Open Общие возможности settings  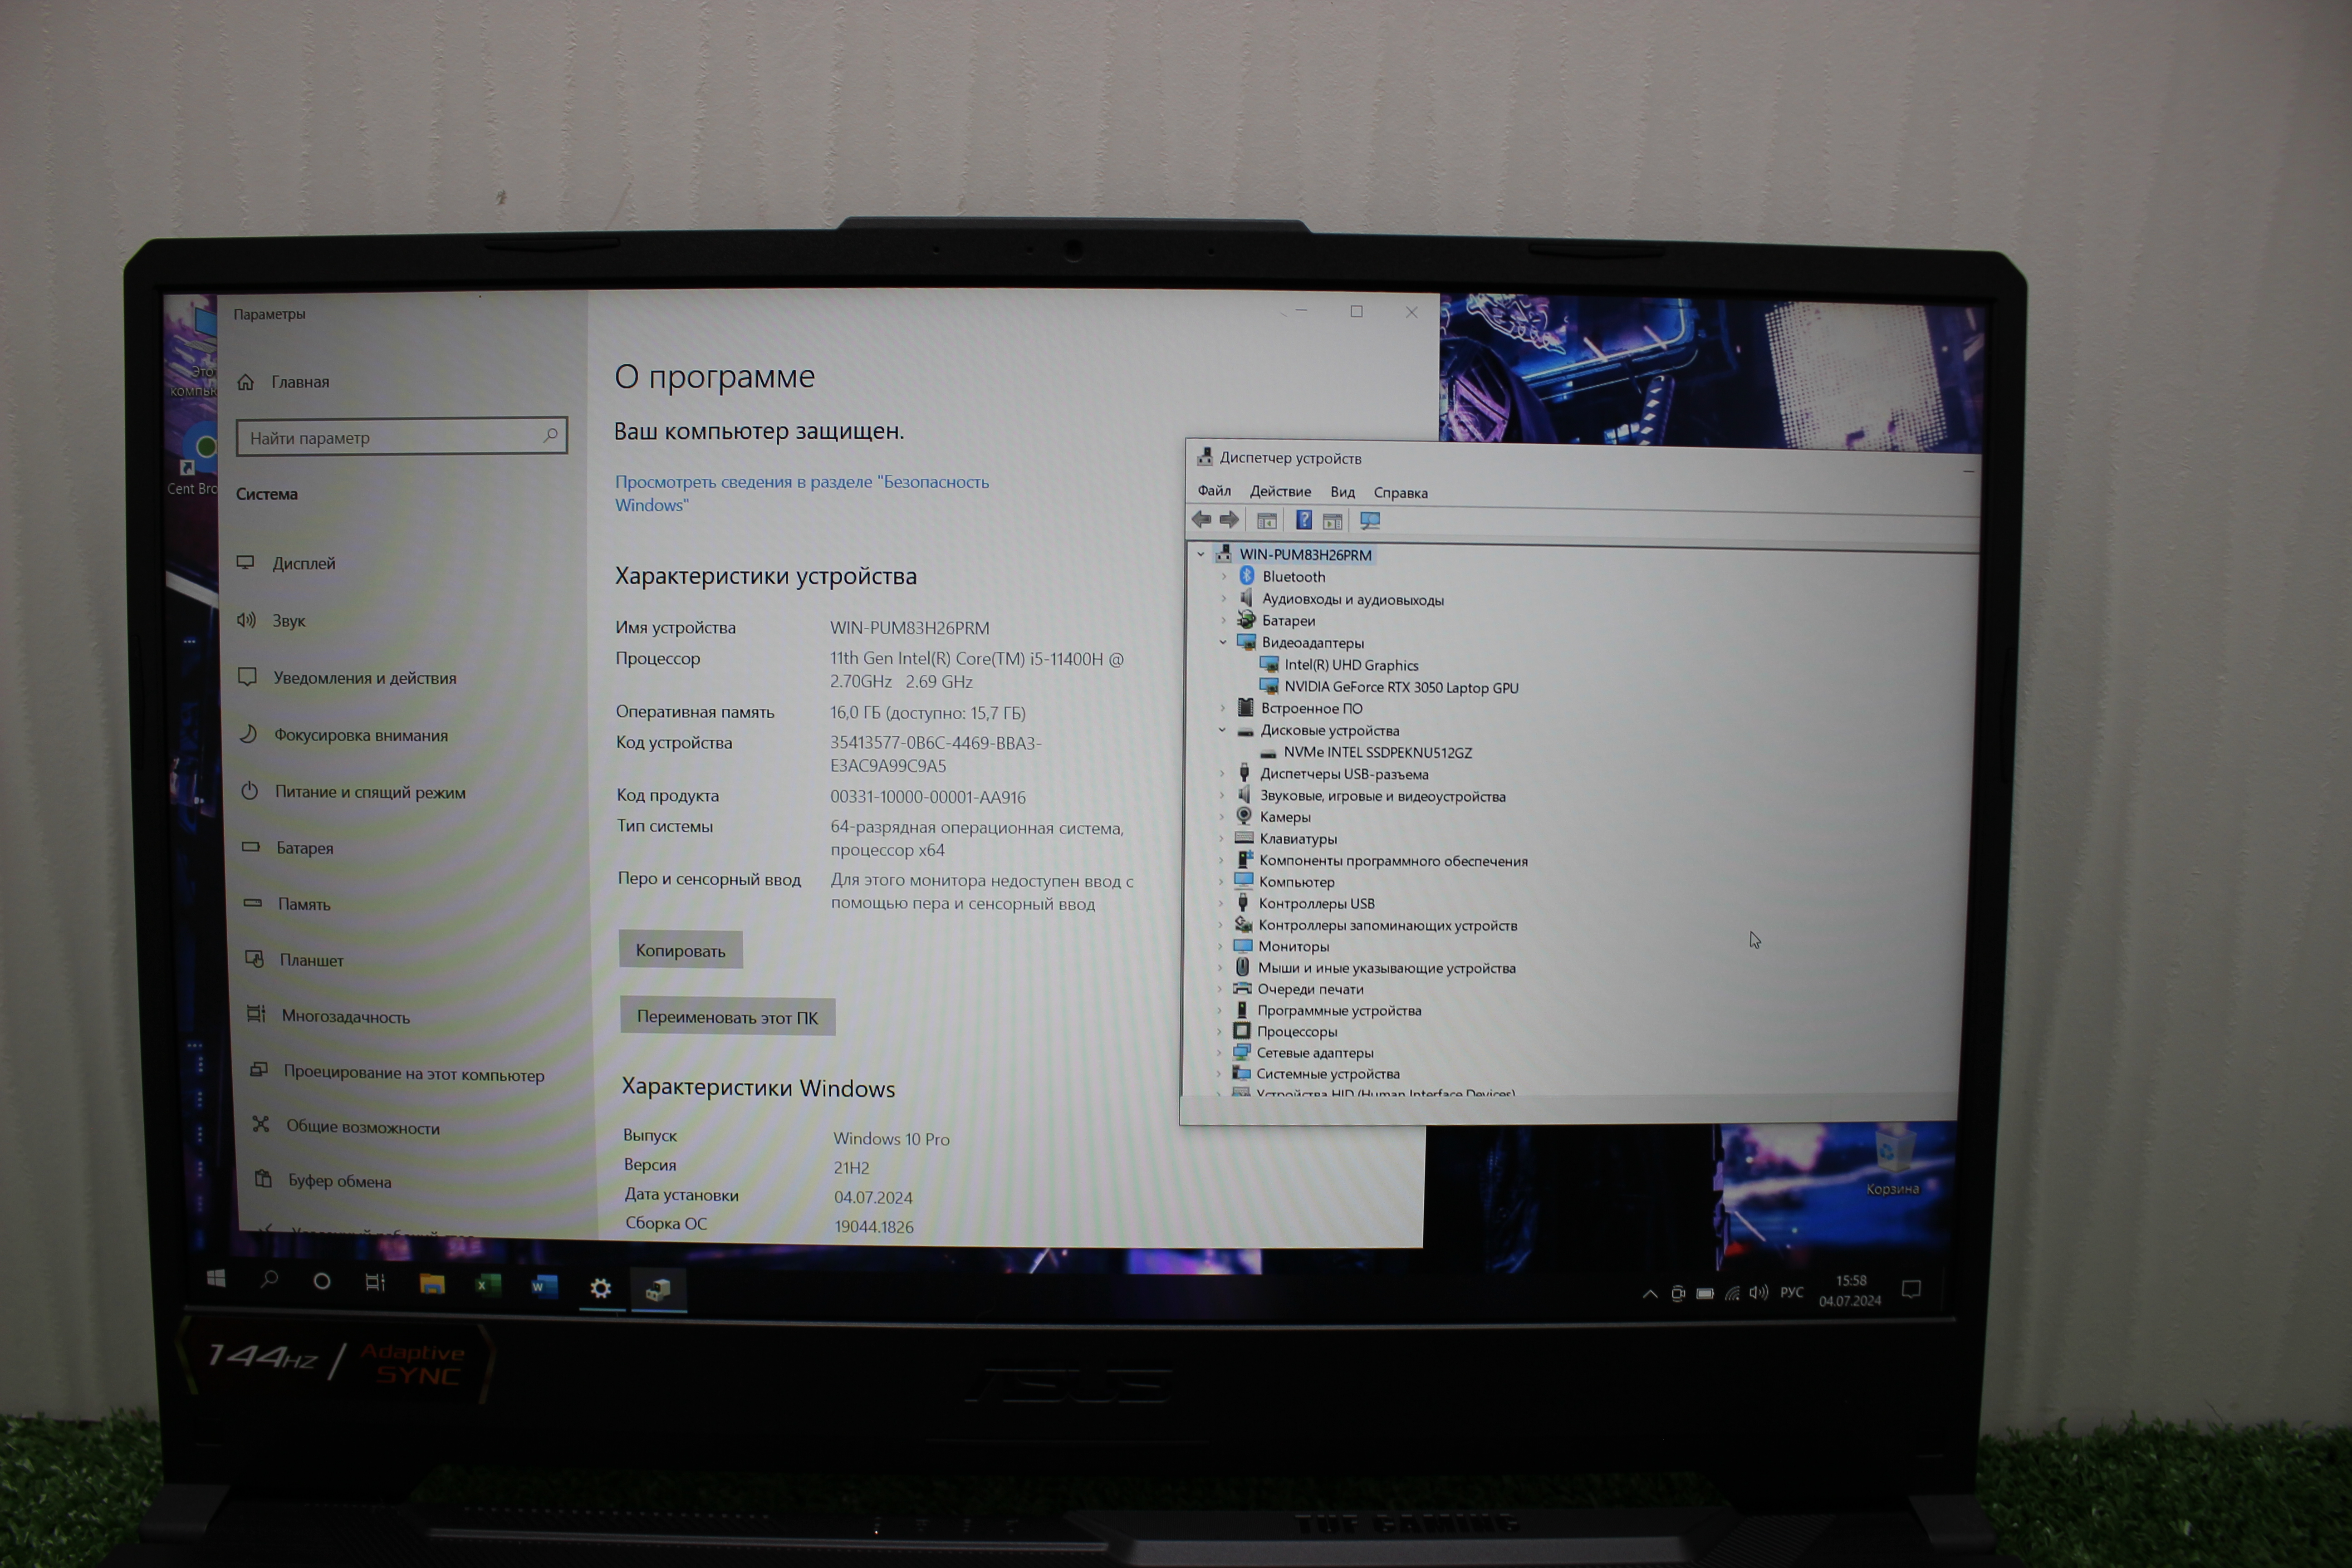coord(346,1127)
